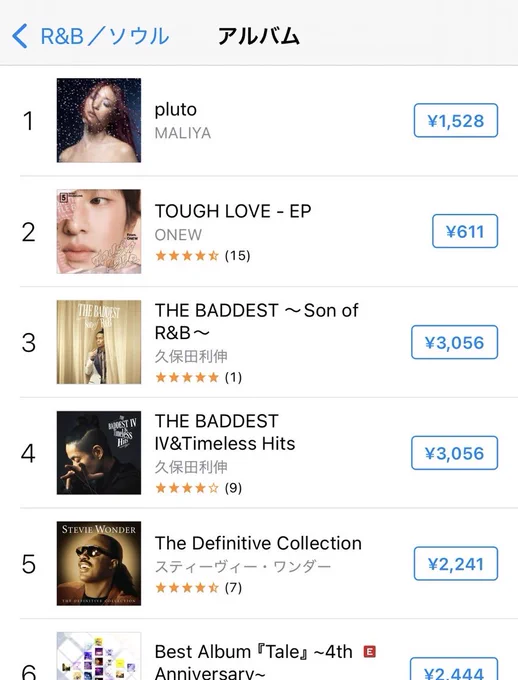This screenshot has width=518, height=680.
Task: Purchase TOUGH LOVE - EP for ¥611
Action: 465,231
